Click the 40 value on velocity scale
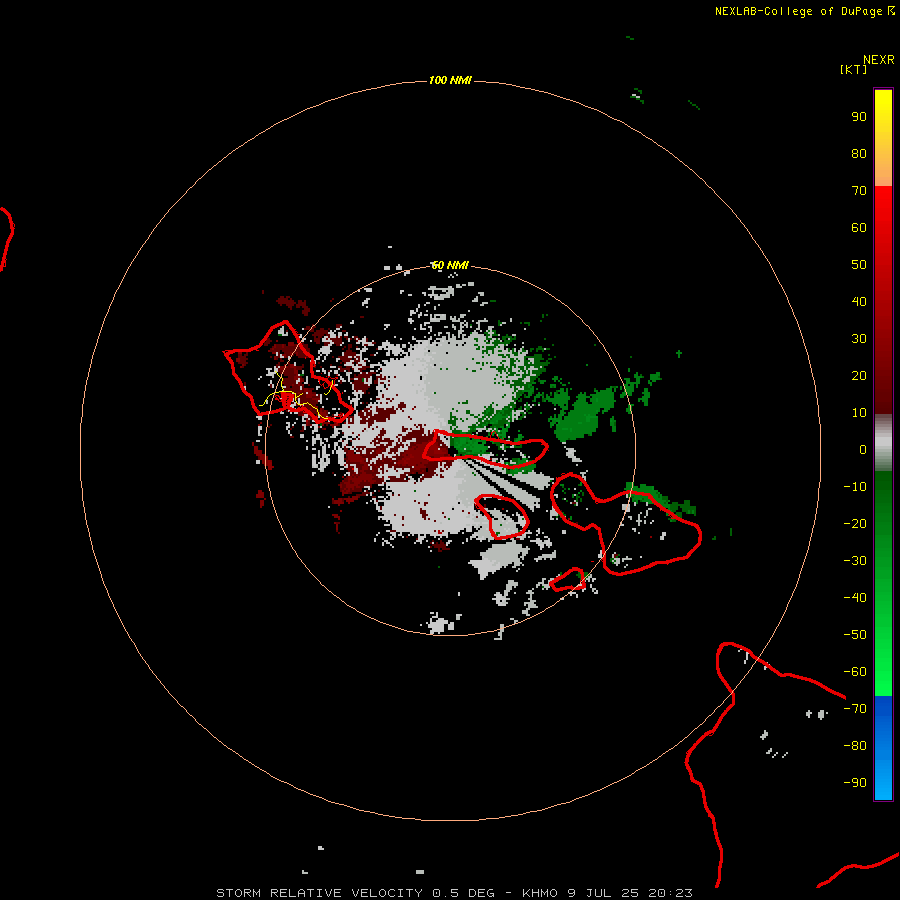This screenshot has width=900, height=900. (859, 302)
